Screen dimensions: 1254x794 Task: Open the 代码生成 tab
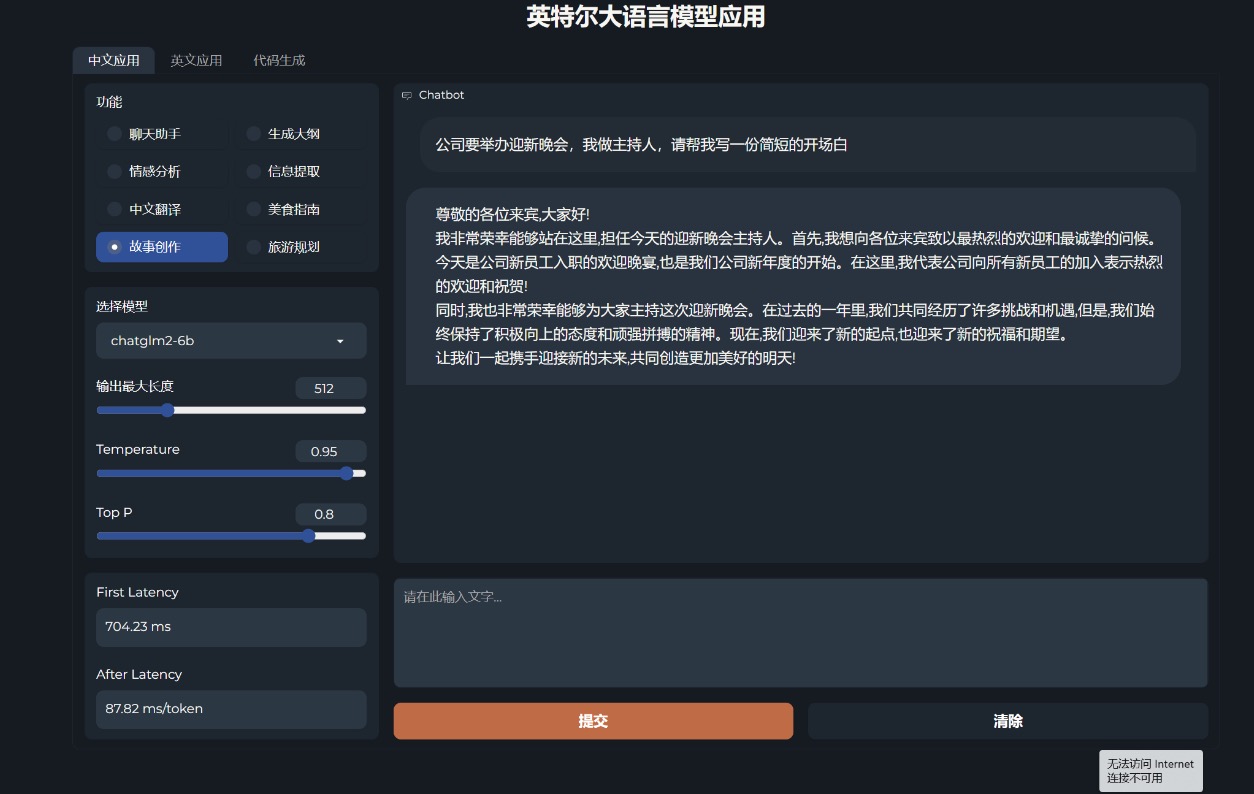click(279, 60)
